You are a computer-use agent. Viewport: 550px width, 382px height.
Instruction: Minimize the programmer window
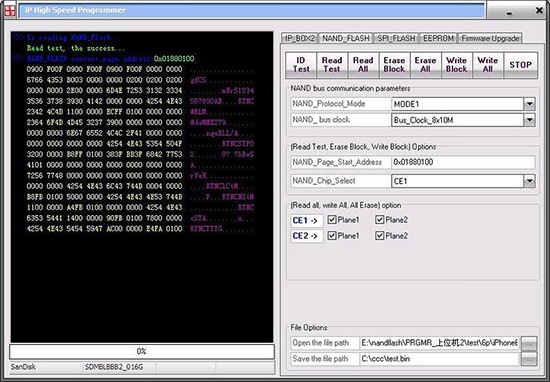[x=509, y=13]
